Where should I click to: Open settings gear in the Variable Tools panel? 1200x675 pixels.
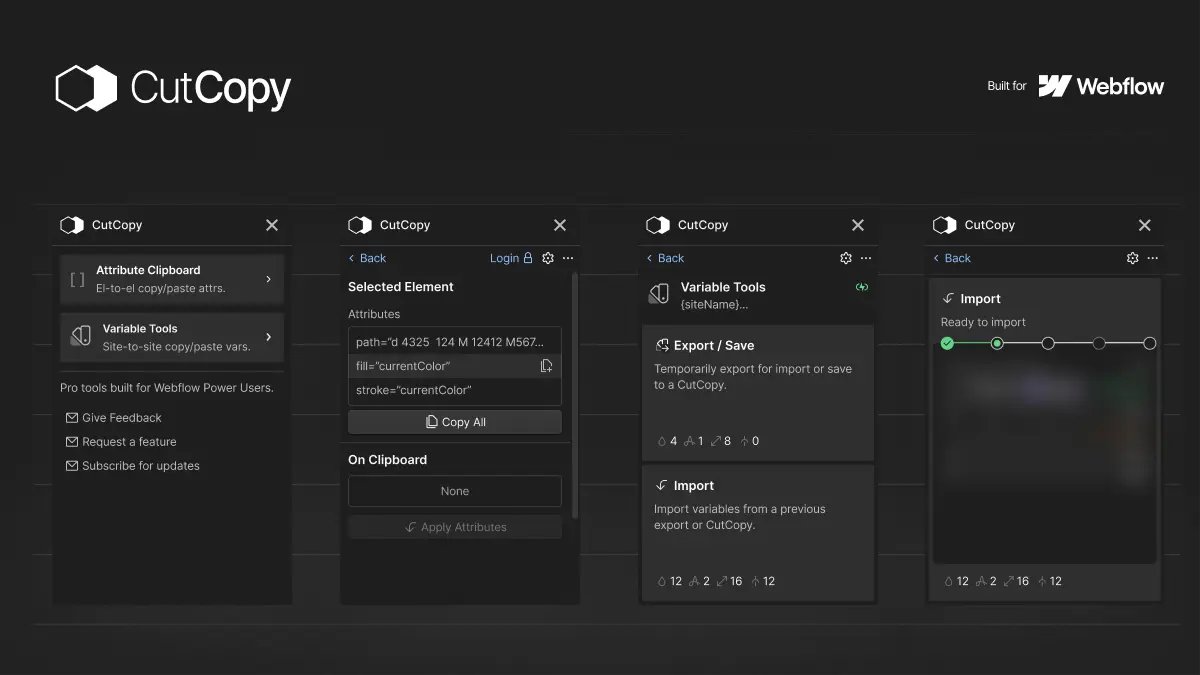(x=846, y=258)
